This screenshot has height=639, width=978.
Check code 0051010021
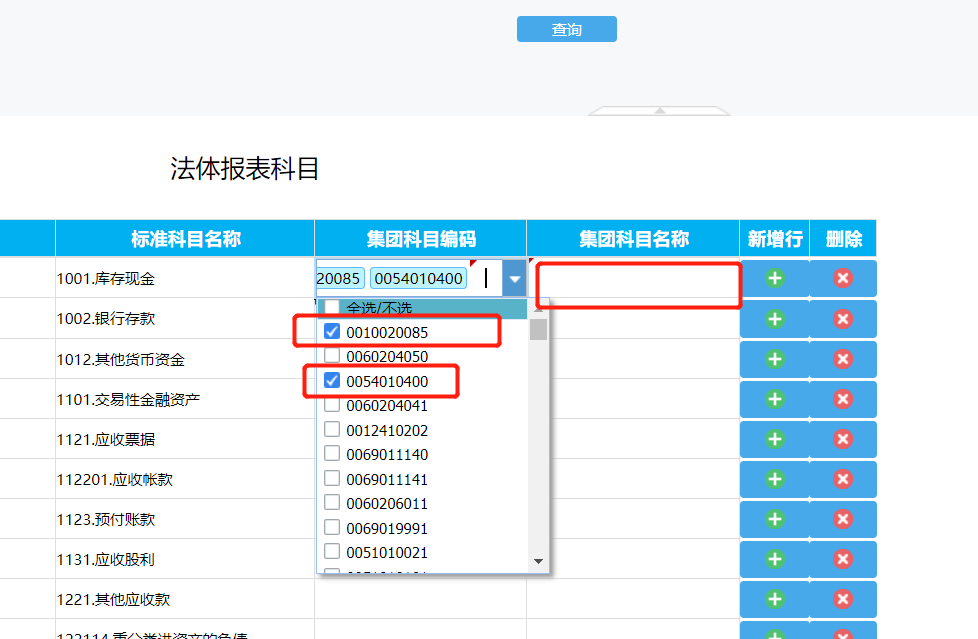tap(332, 552)
